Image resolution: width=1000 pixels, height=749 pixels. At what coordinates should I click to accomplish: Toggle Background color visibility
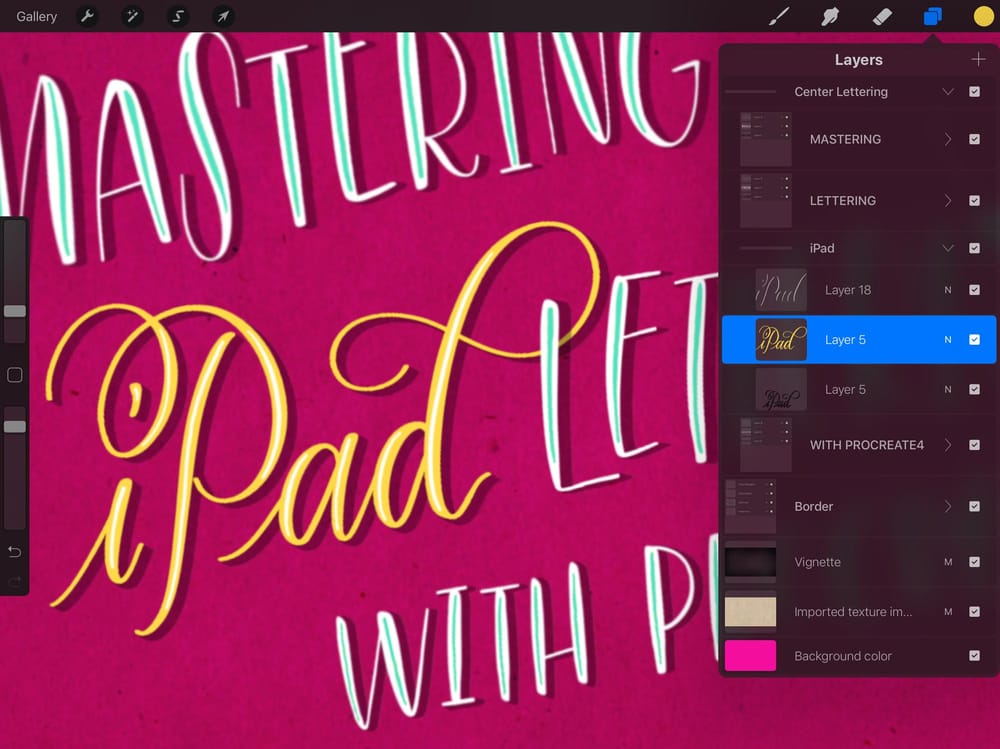[x=974, y=655]
